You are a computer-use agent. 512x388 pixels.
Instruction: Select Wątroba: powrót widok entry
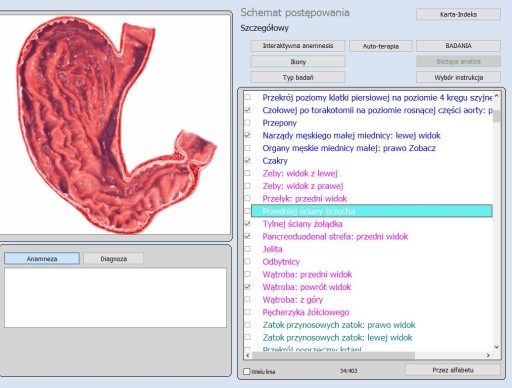(307, 287)
